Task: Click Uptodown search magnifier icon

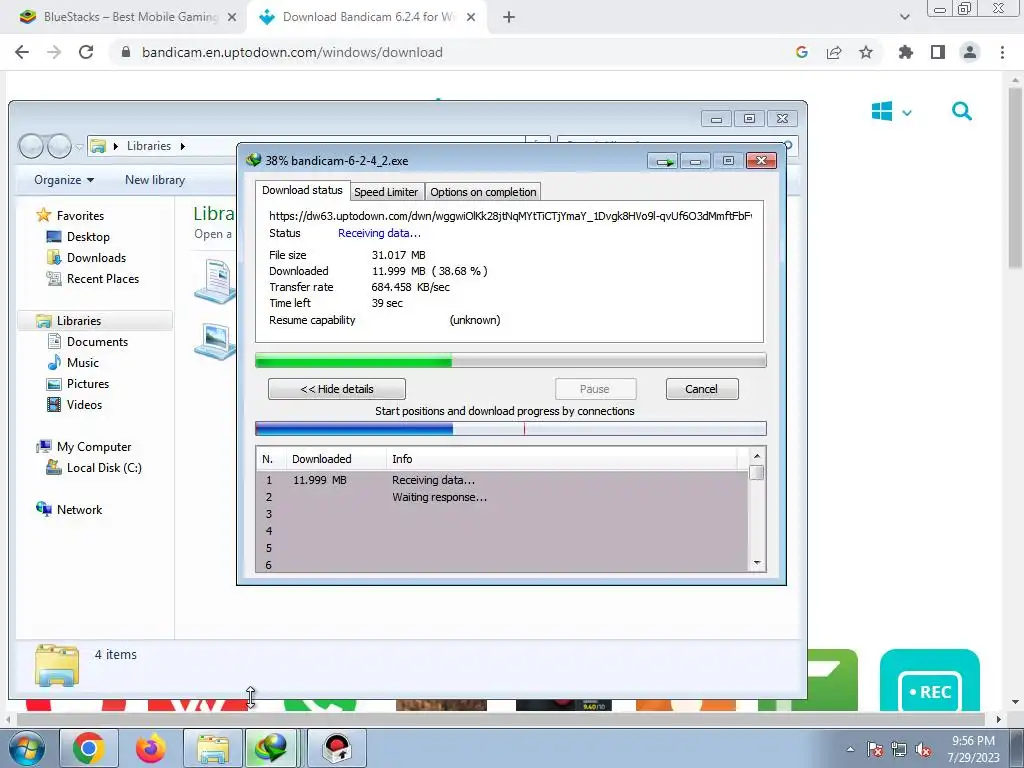Action: pos(962,112)
